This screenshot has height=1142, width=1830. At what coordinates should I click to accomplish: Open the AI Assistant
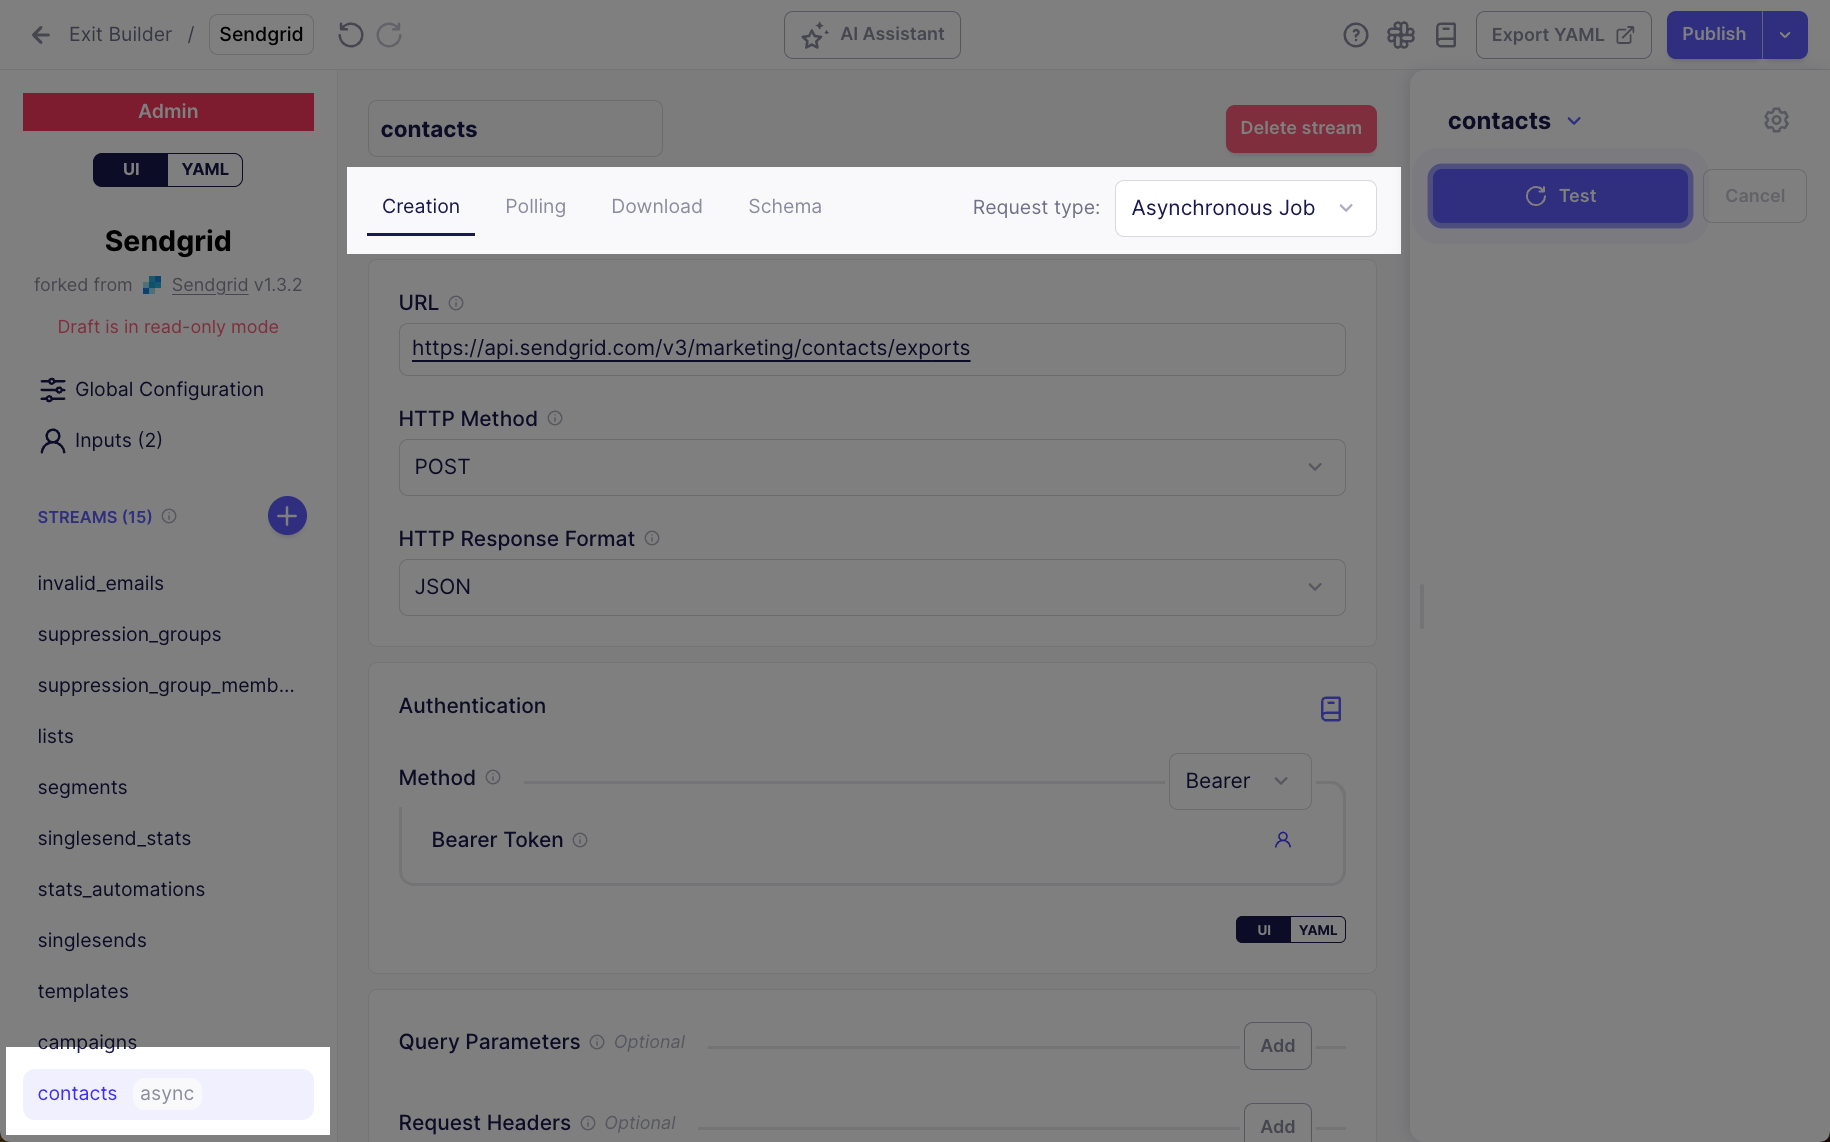870,34
